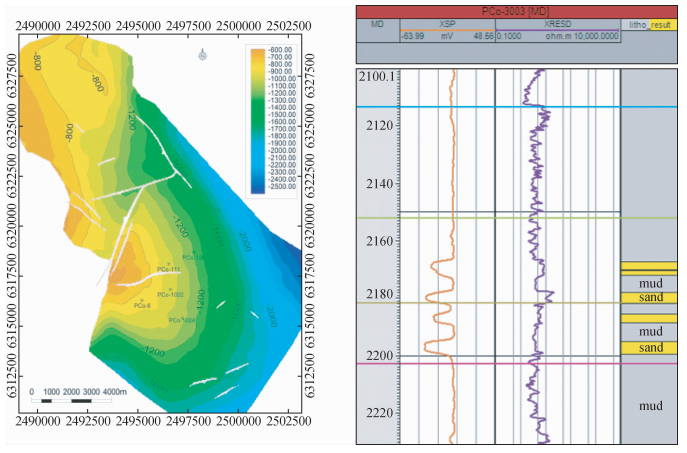Open the litho_result track header
The width and height of the screenshot is (687, 453).
tap(650, 23)
